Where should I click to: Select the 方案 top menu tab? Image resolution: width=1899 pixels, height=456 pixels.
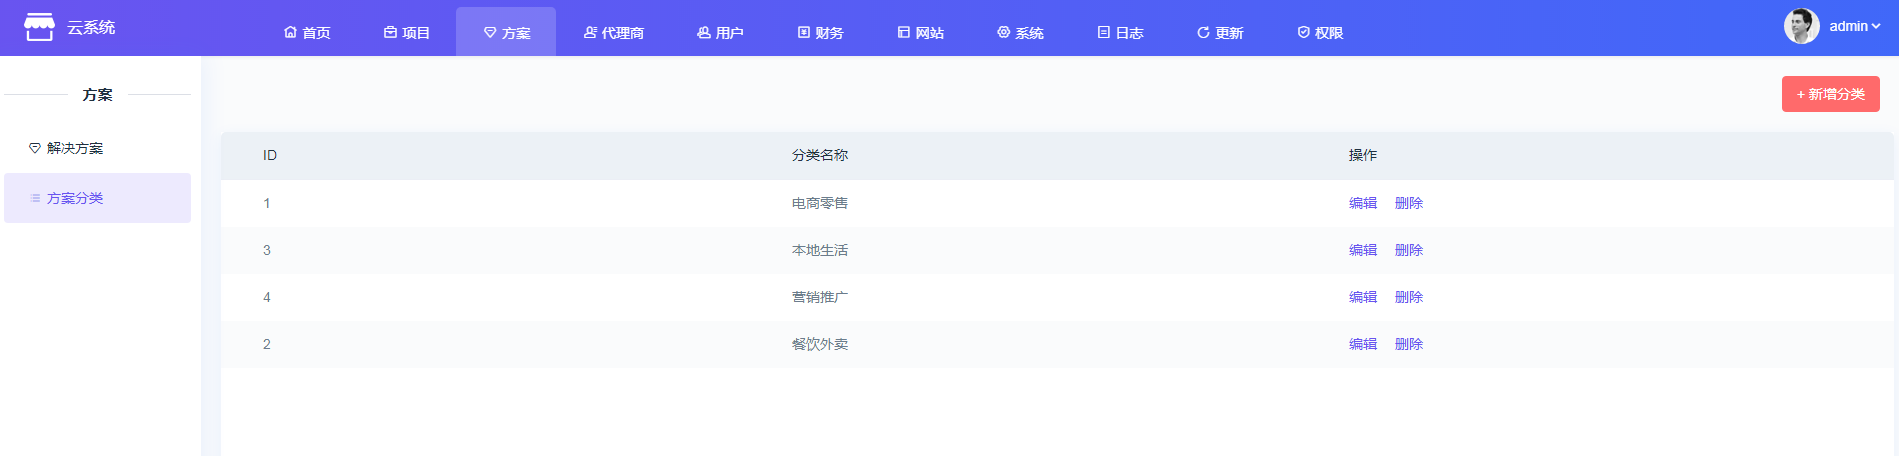pyautogui.click(x=506, y=32)
